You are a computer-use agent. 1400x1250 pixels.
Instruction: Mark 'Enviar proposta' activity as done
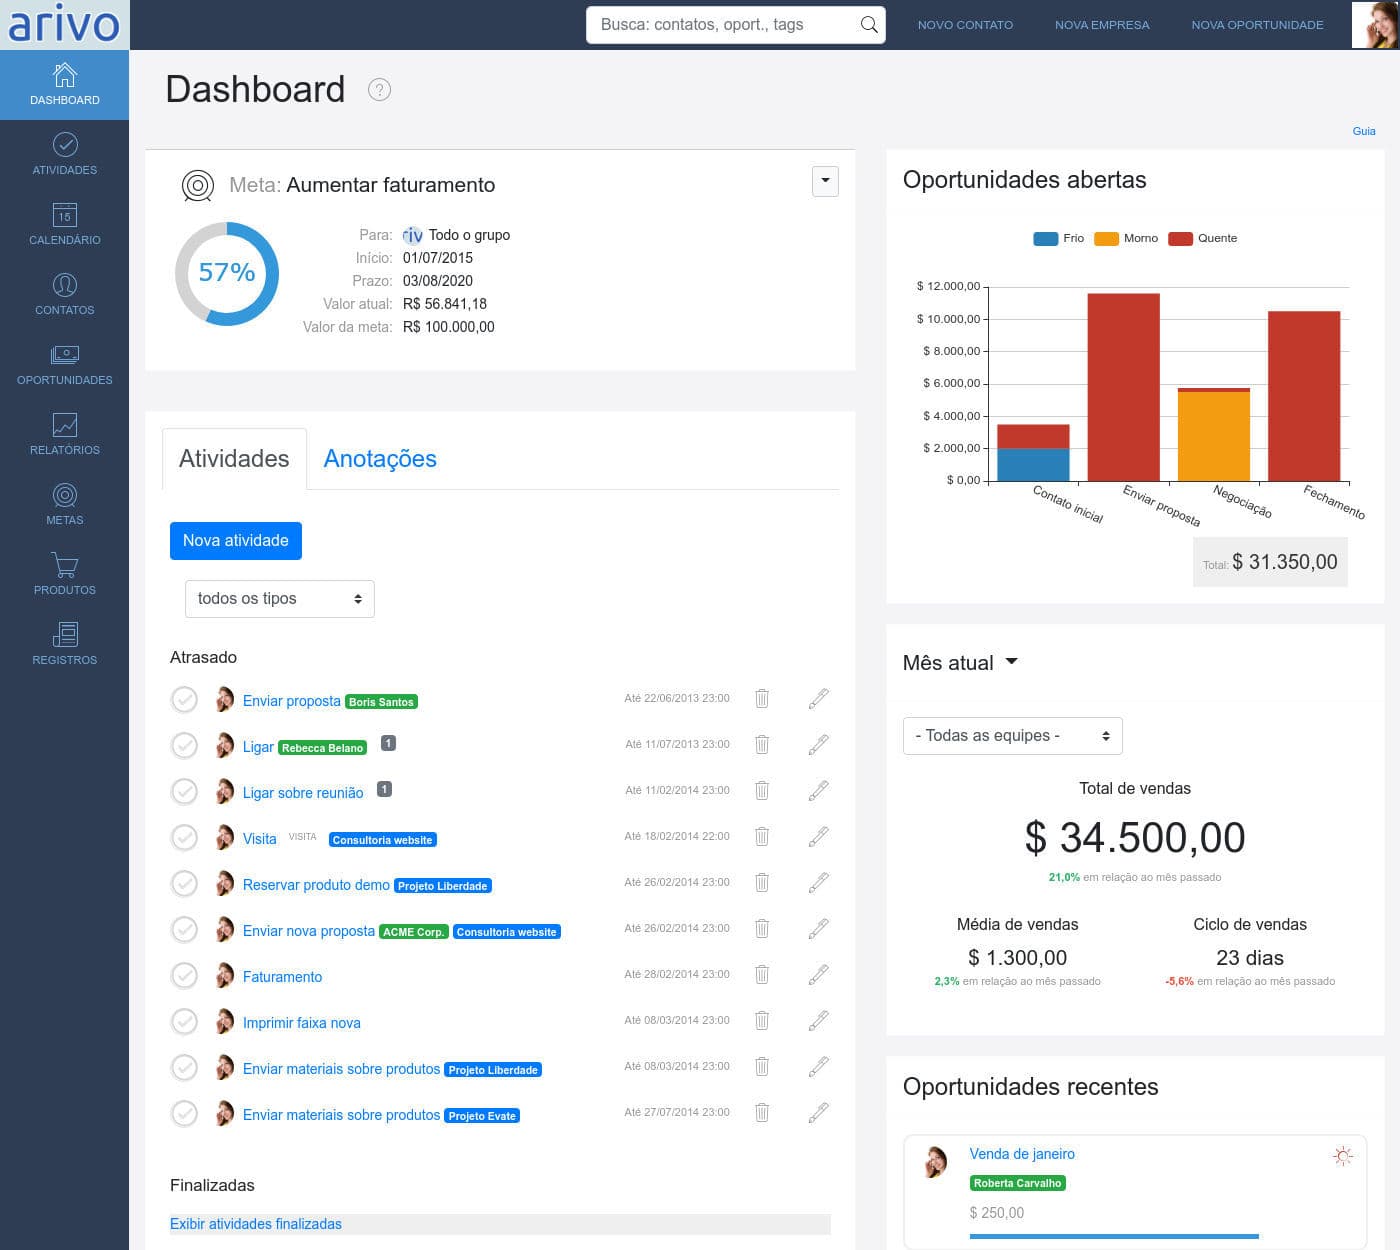(184, 700)
